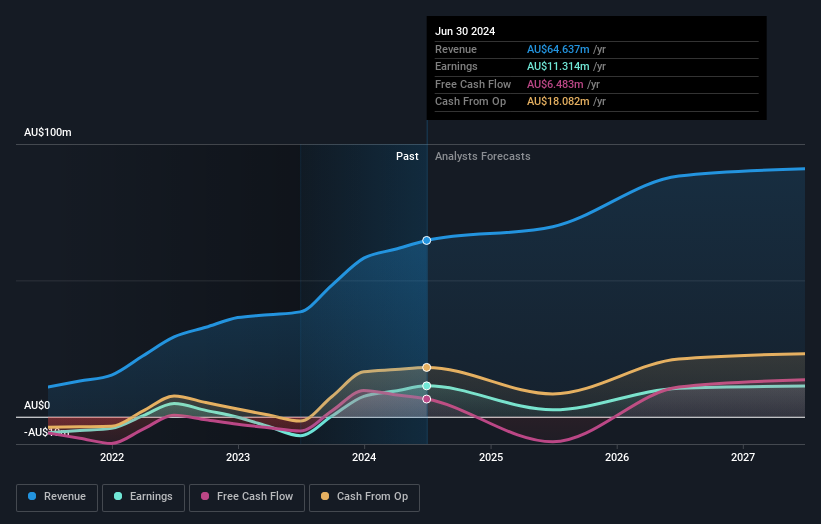Click the AU$11.314m earnings value
The width and height of the screenshot is (821, 524).
point(558,66)
